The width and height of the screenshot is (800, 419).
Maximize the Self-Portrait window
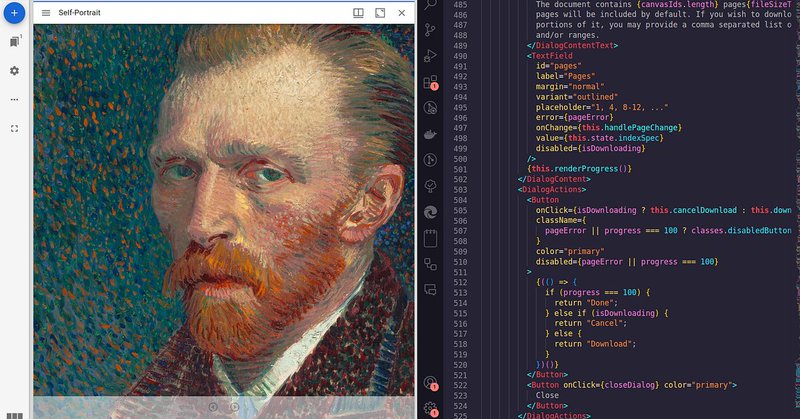coord(380,13)
